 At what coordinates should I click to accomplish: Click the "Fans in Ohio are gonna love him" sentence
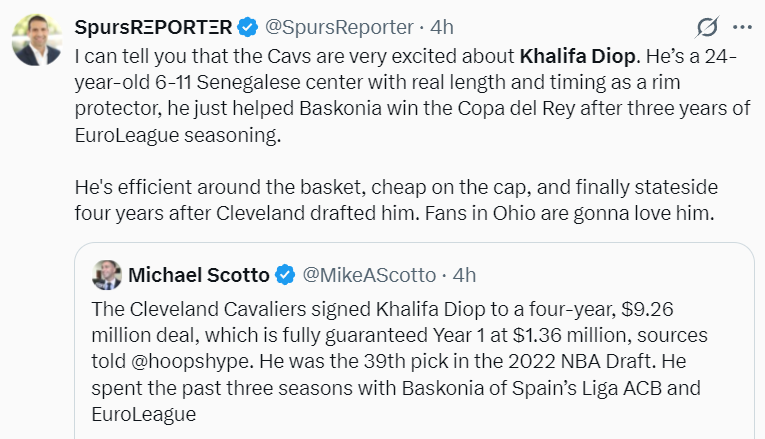coord(569,213)
